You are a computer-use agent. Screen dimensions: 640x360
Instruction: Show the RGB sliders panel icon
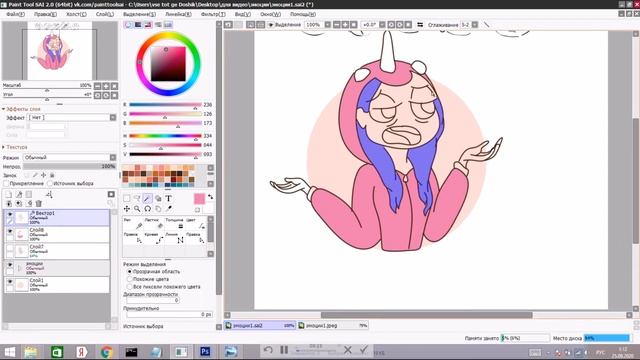138,25
